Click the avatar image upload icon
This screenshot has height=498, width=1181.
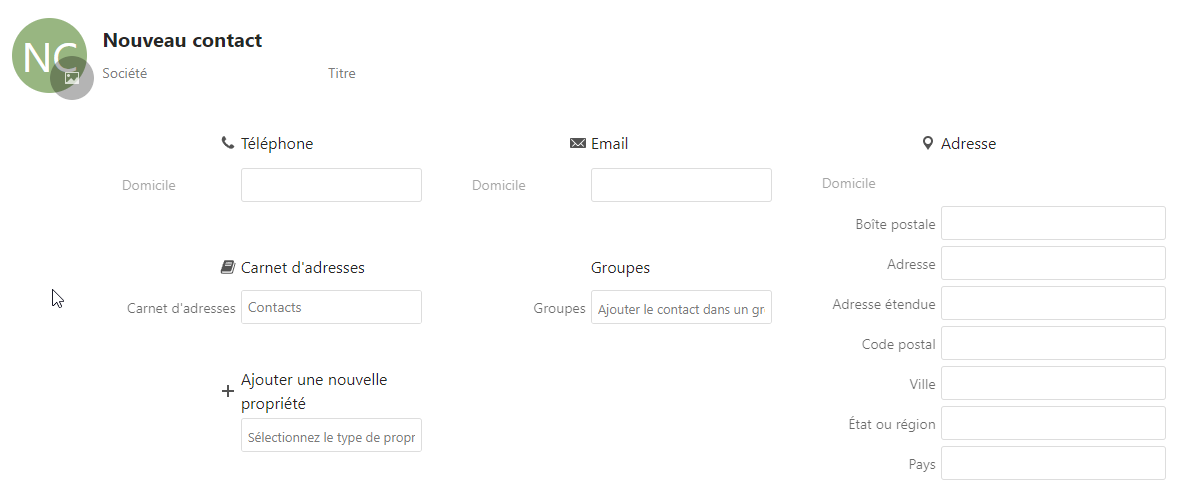pos(72,78)
